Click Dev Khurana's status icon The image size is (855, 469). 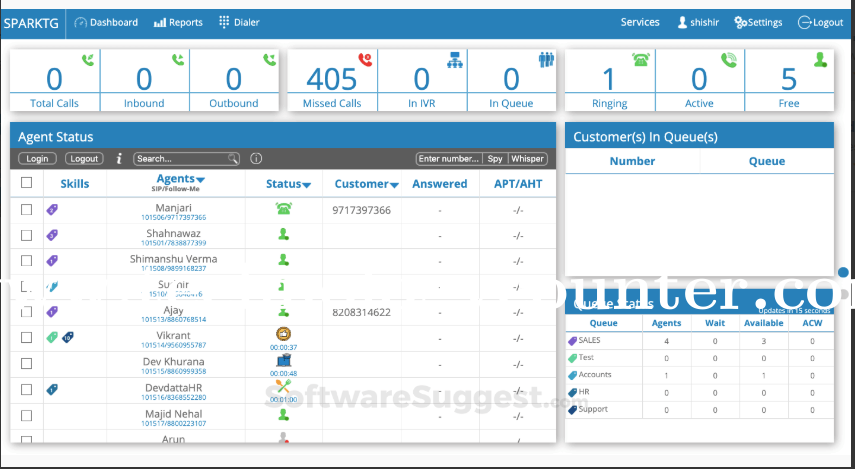click(283, 360)
